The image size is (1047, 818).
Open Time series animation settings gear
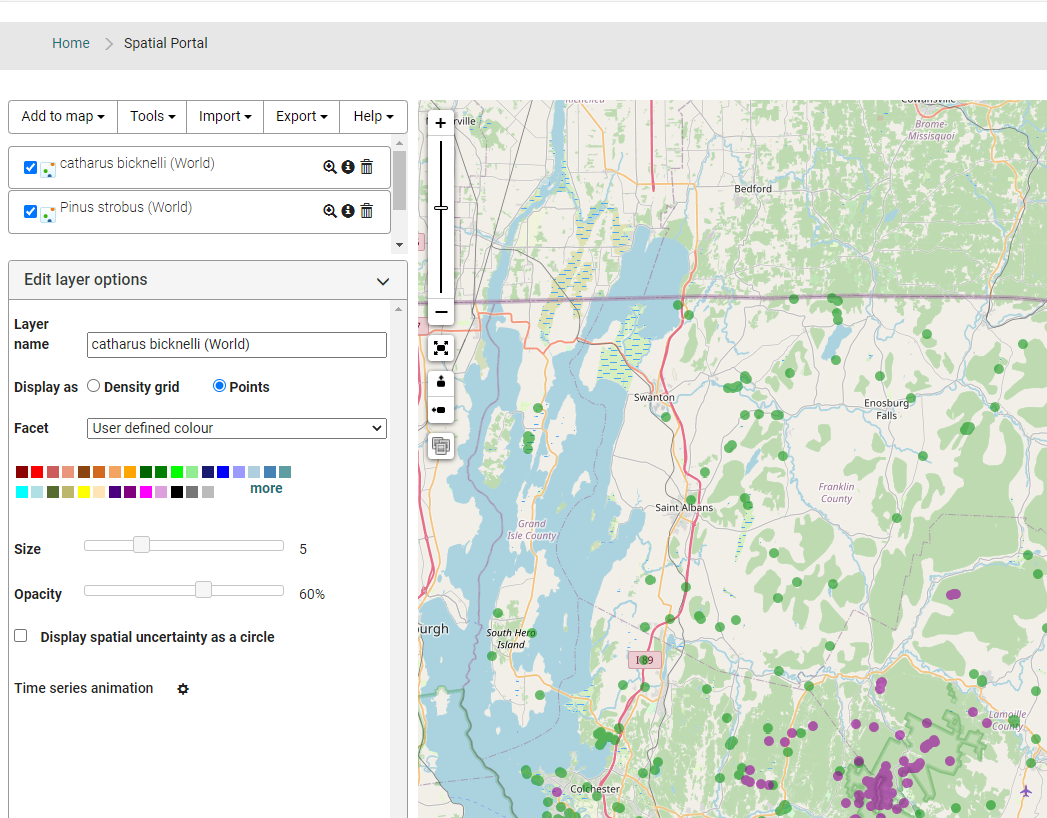(x=183, y=688)
